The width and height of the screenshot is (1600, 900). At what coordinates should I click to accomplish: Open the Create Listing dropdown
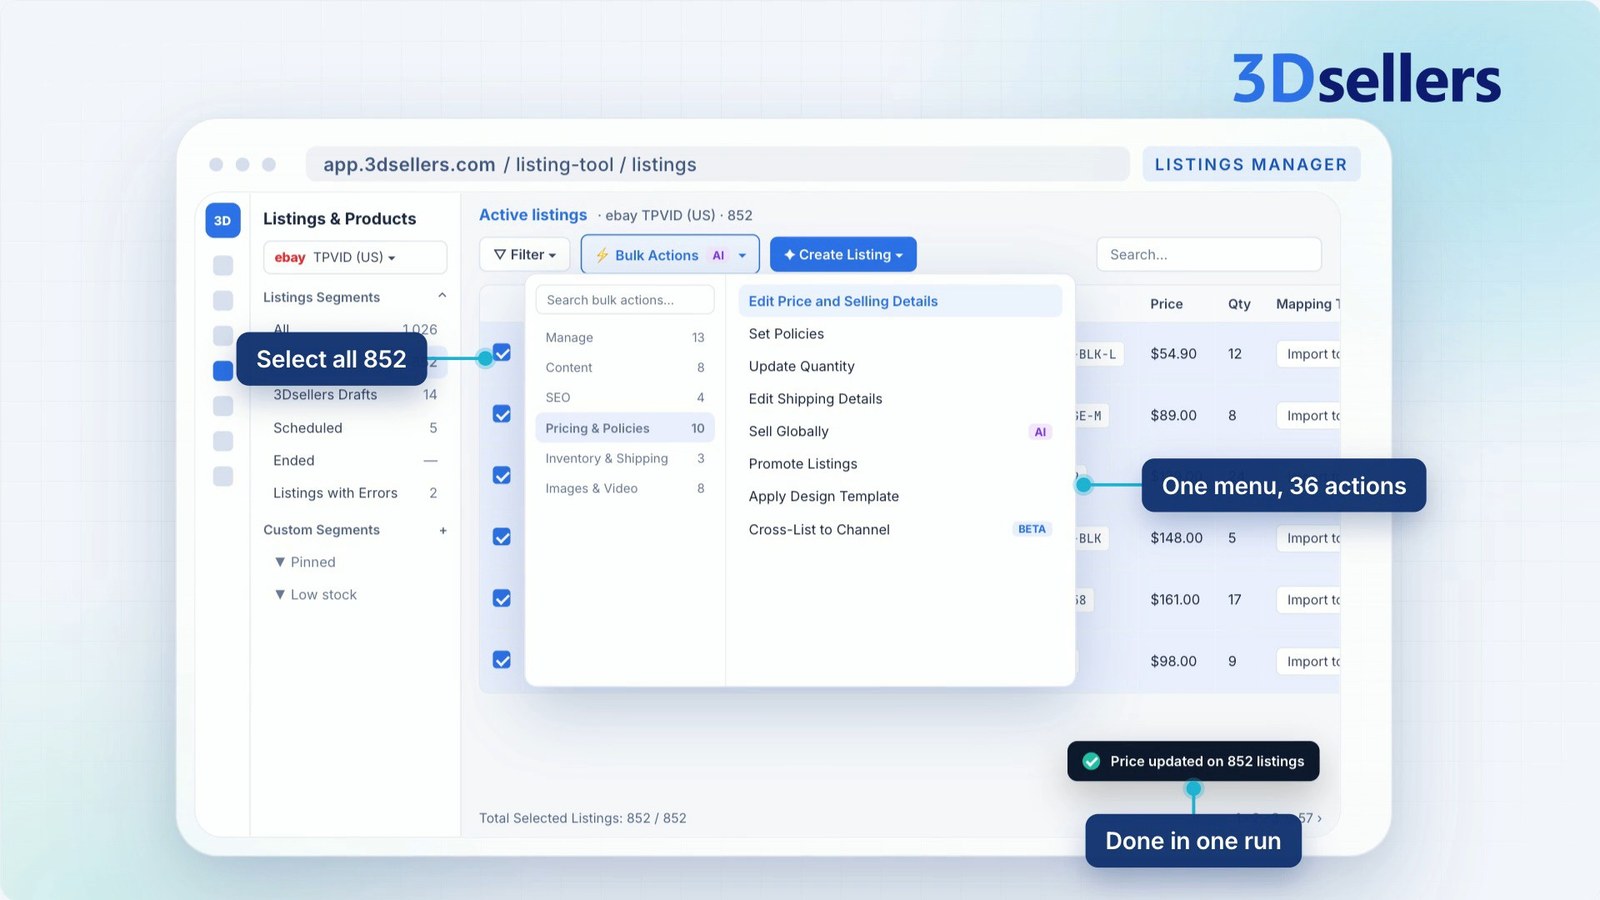(843, 255)
